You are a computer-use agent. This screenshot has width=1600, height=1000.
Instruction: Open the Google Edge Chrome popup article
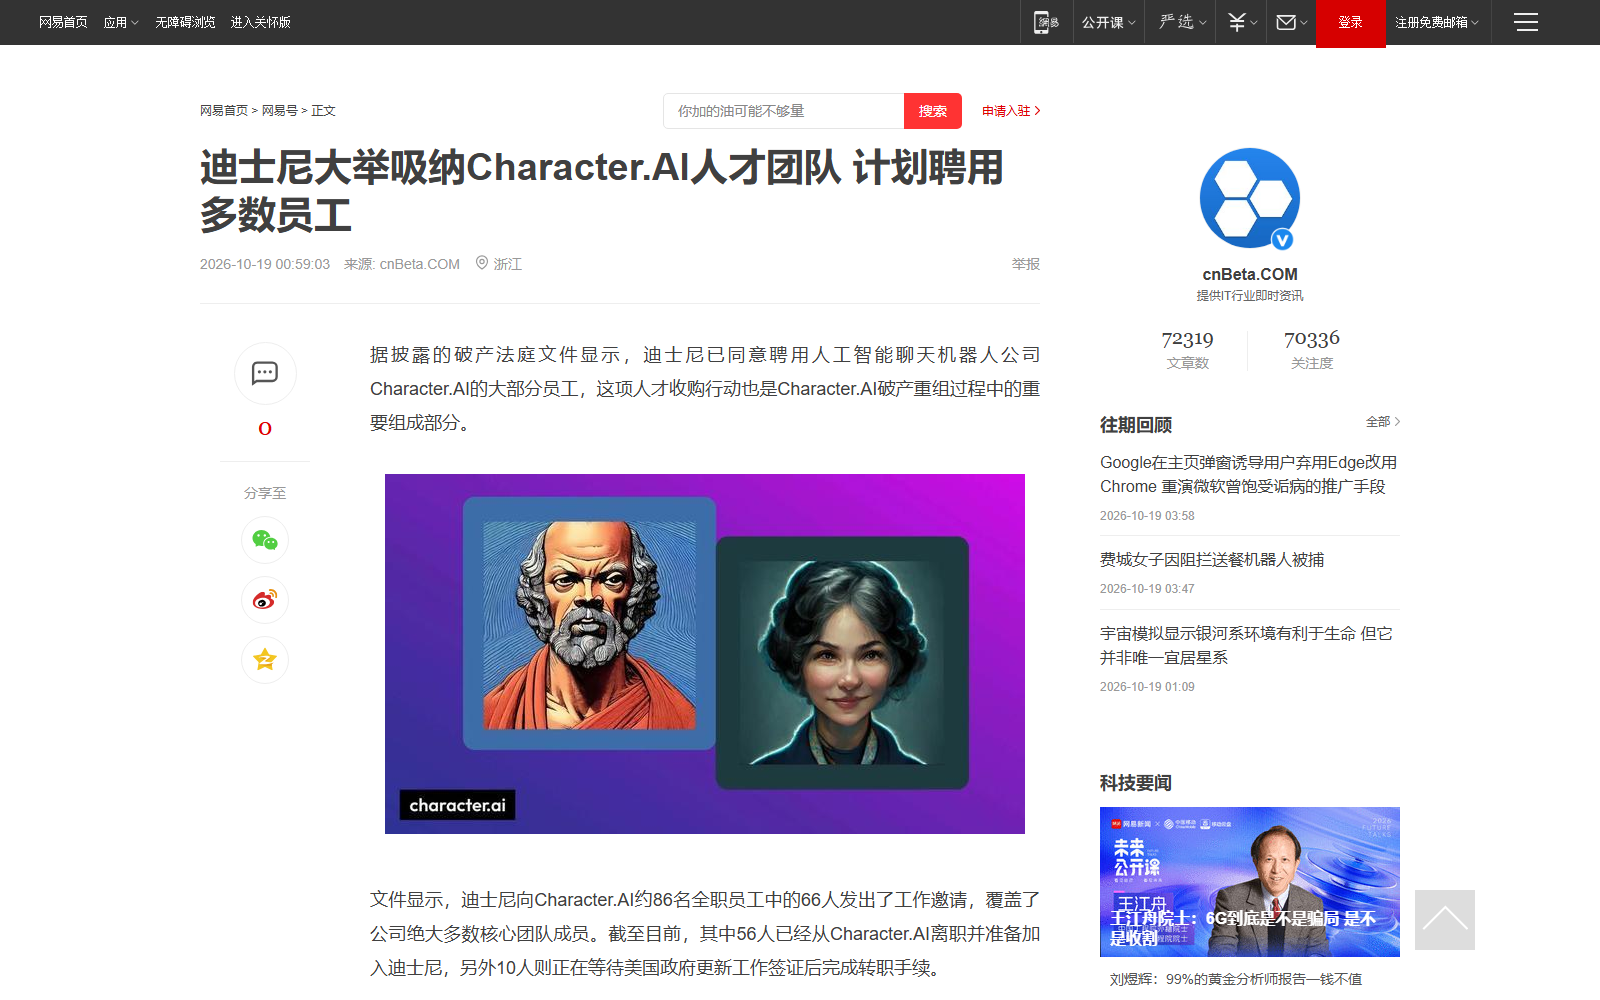coord(1249,474)
